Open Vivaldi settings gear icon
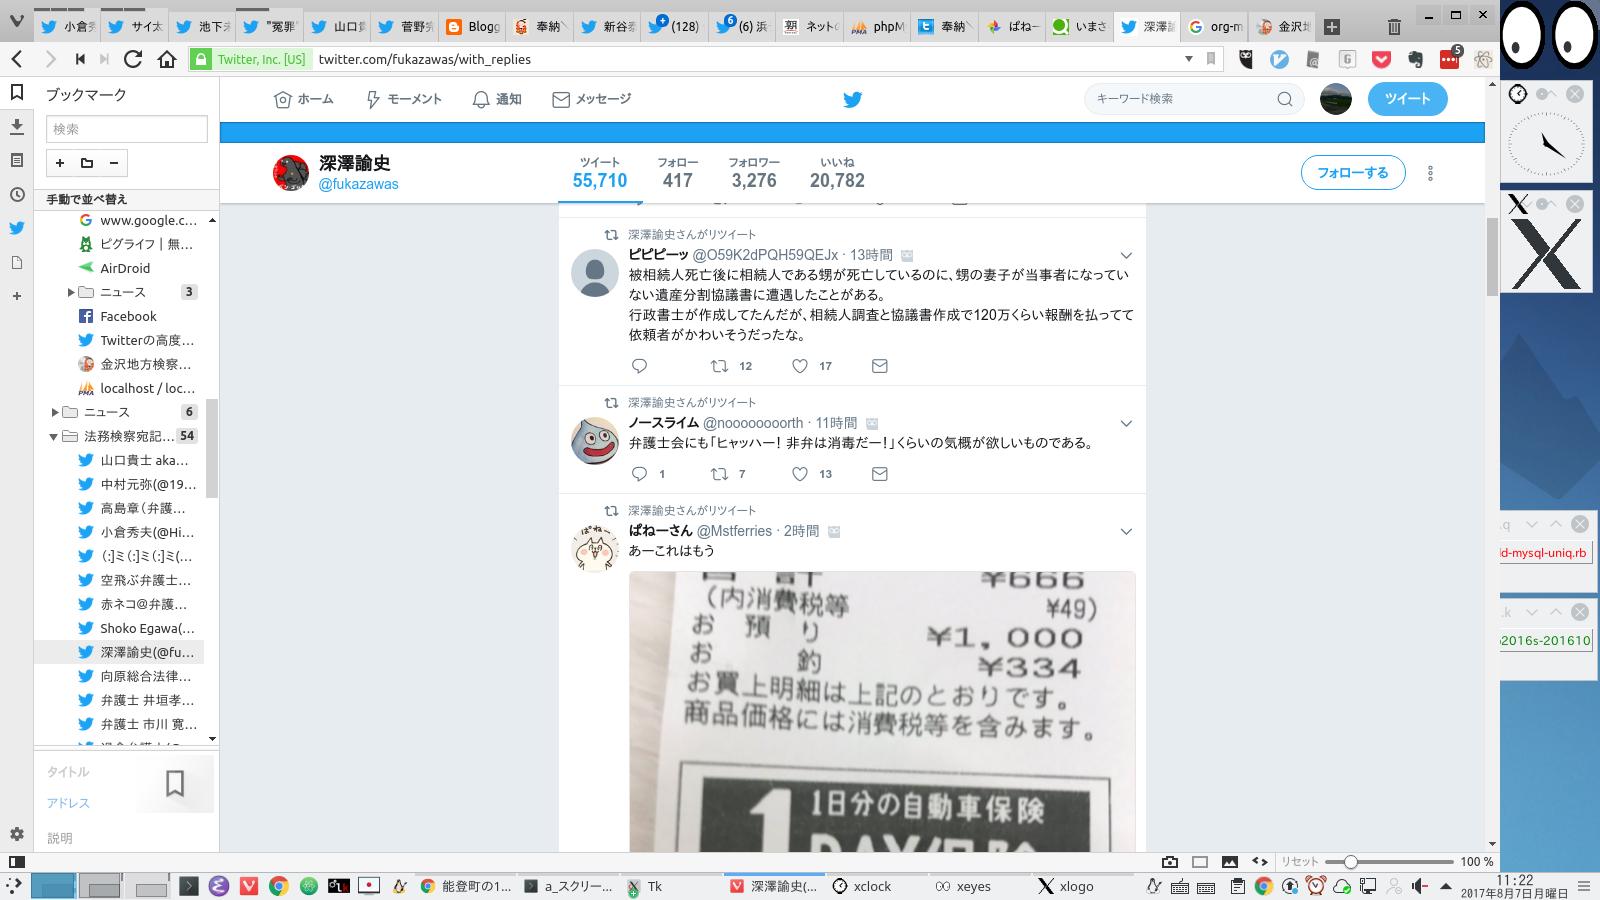The width and height of the screenshot is (1600, 900). tap(17, 834)
